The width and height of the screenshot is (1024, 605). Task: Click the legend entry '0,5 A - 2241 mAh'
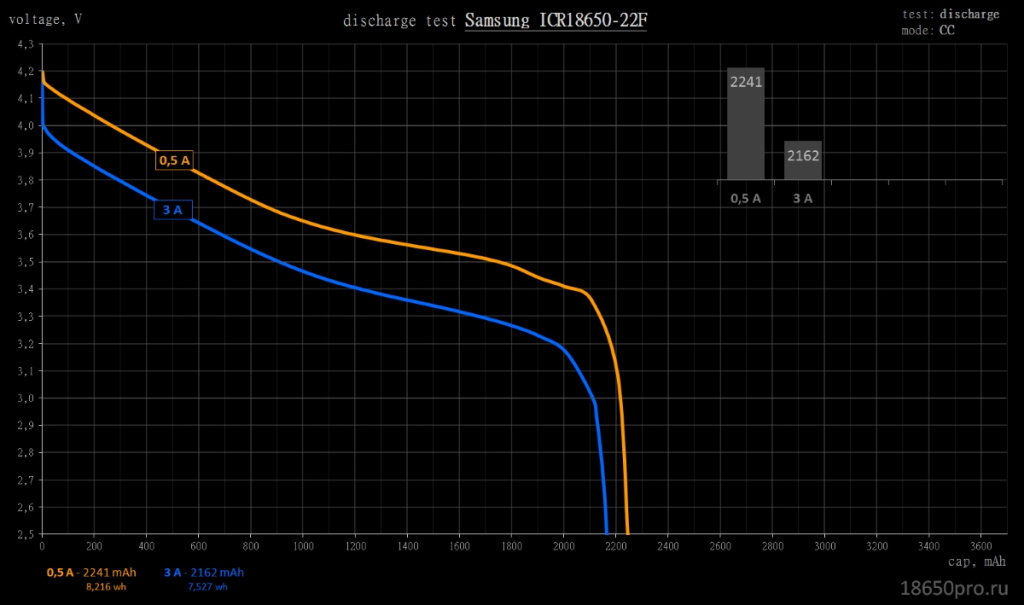pyautogui.click(x=91, y=572)
